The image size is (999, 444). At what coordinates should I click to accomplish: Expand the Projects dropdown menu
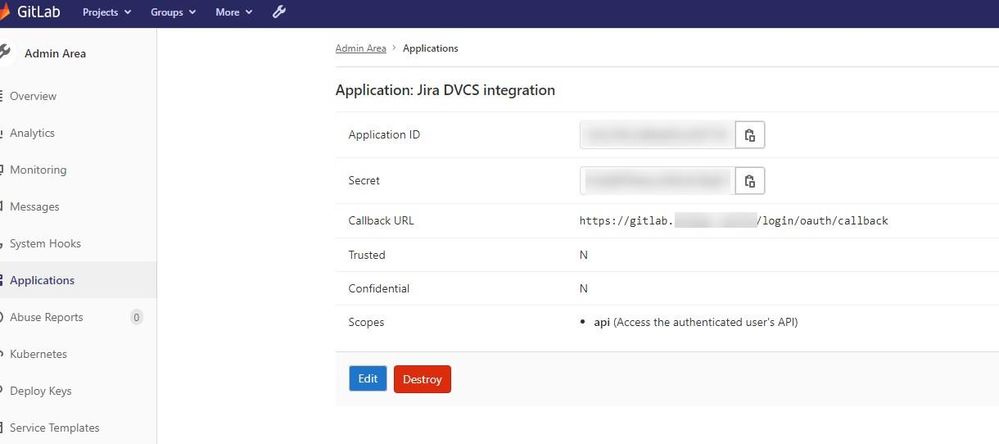point(106,12)
